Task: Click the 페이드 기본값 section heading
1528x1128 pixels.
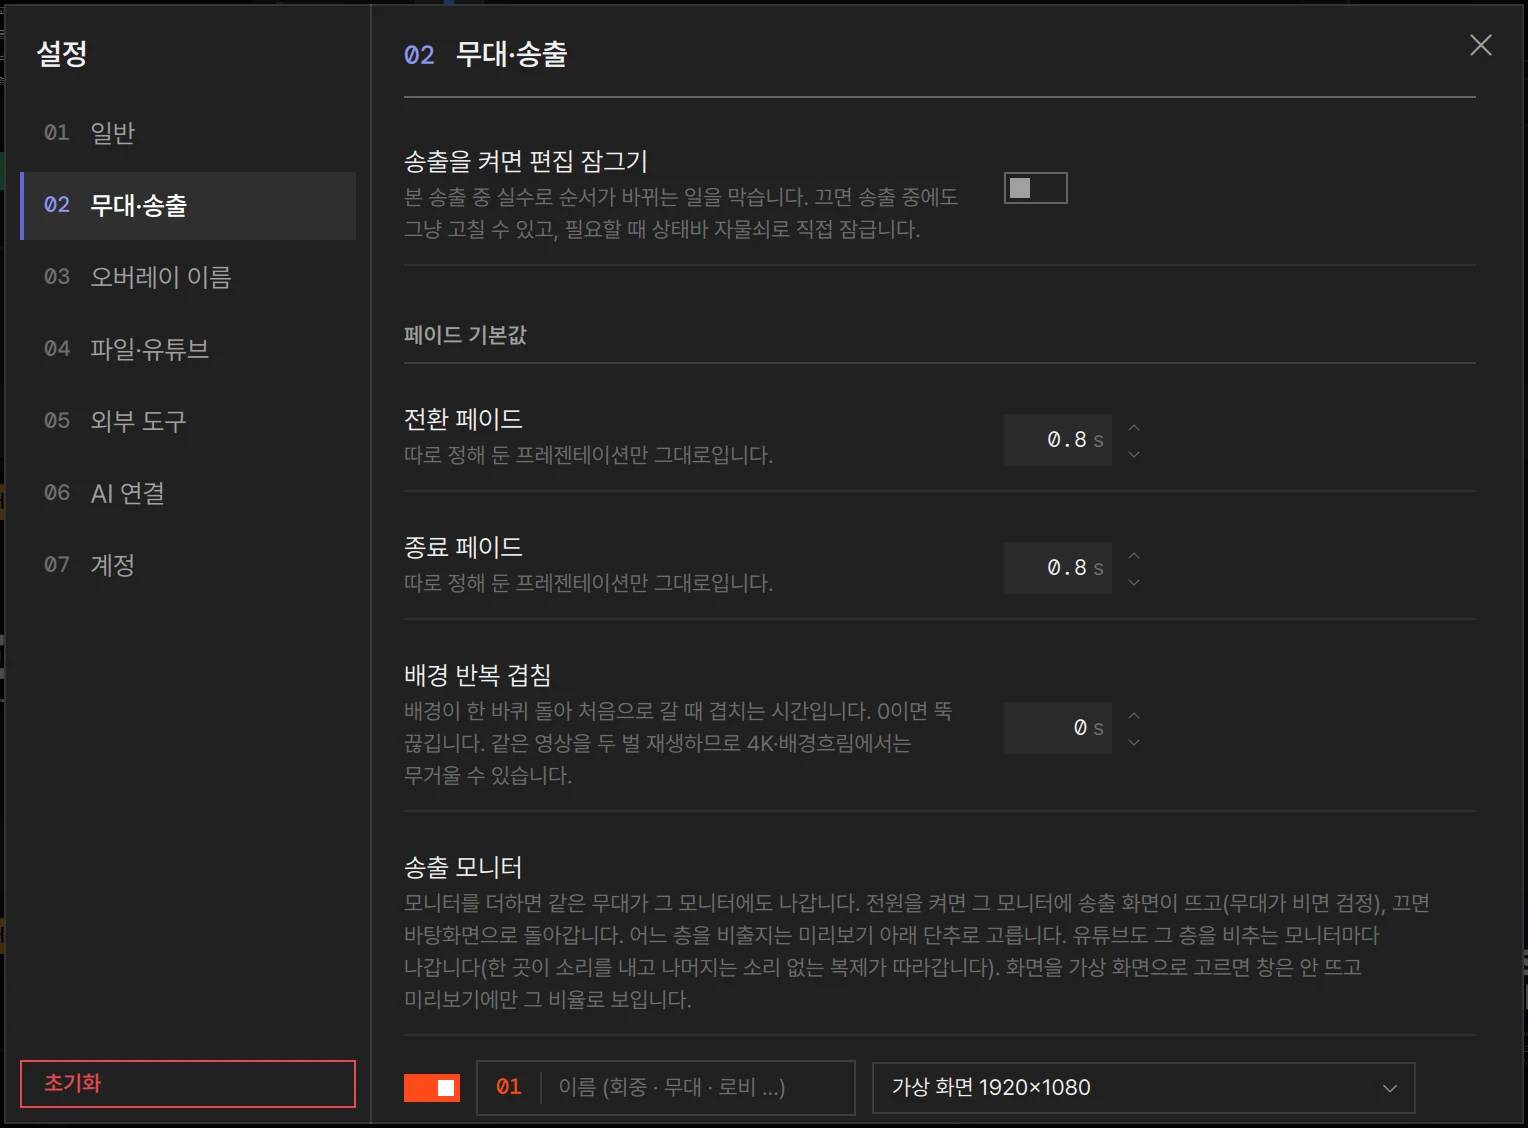Action: click(x=465, y=335)
